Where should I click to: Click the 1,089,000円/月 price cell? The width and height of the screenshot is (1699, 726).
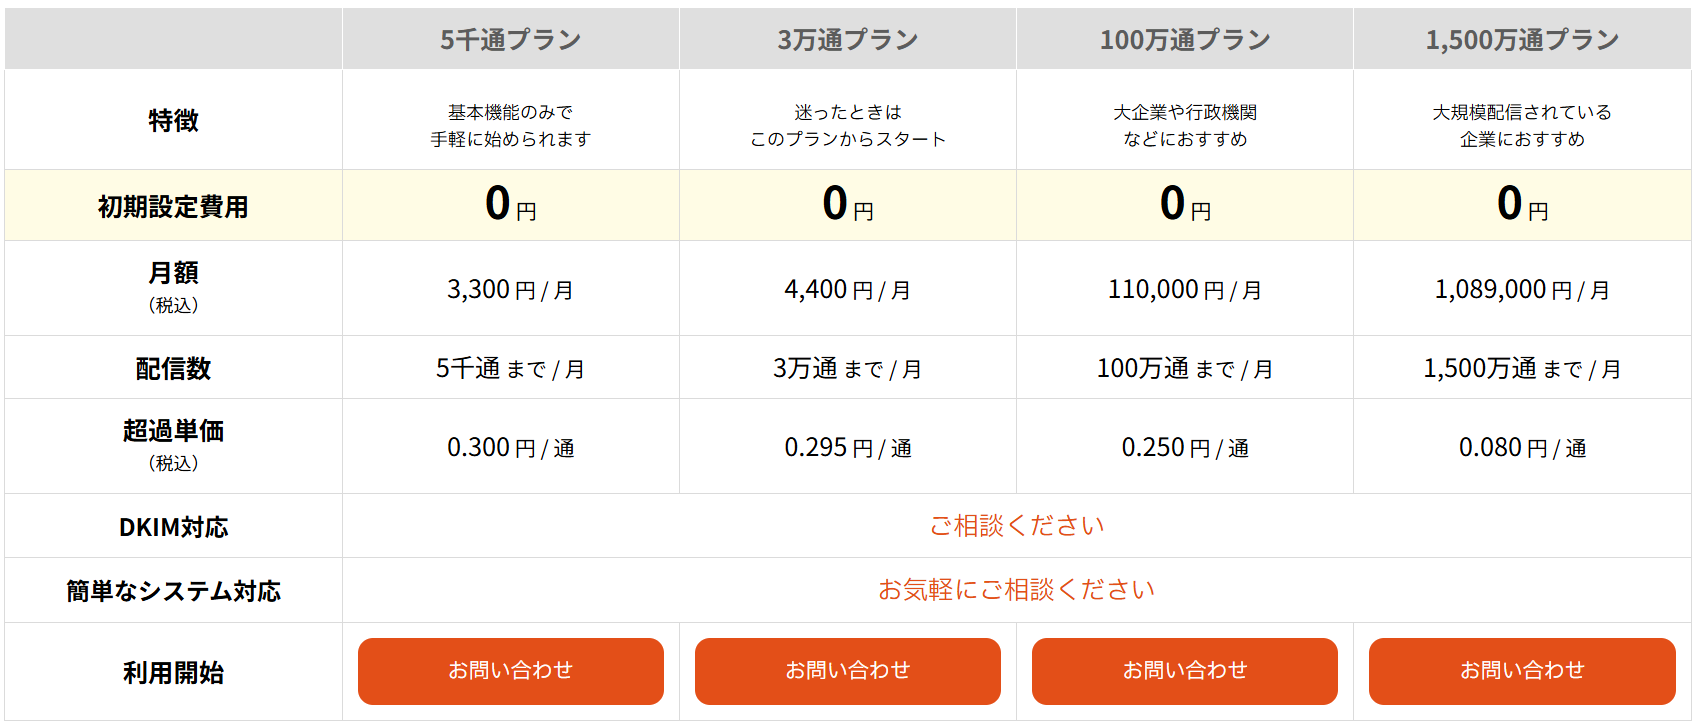[1522, 290]
